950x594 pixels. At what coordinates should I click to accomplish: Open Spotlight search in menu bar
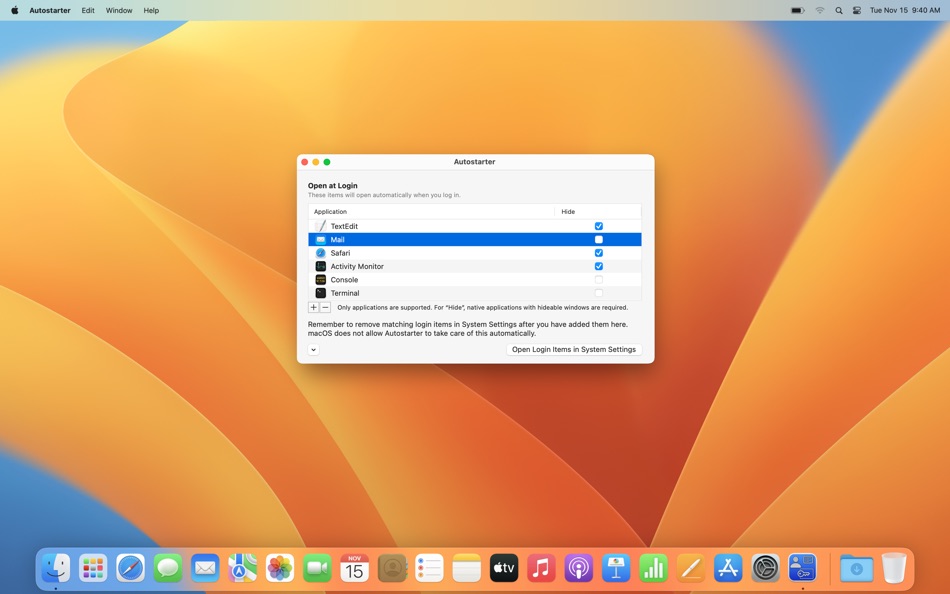[839, 10]
